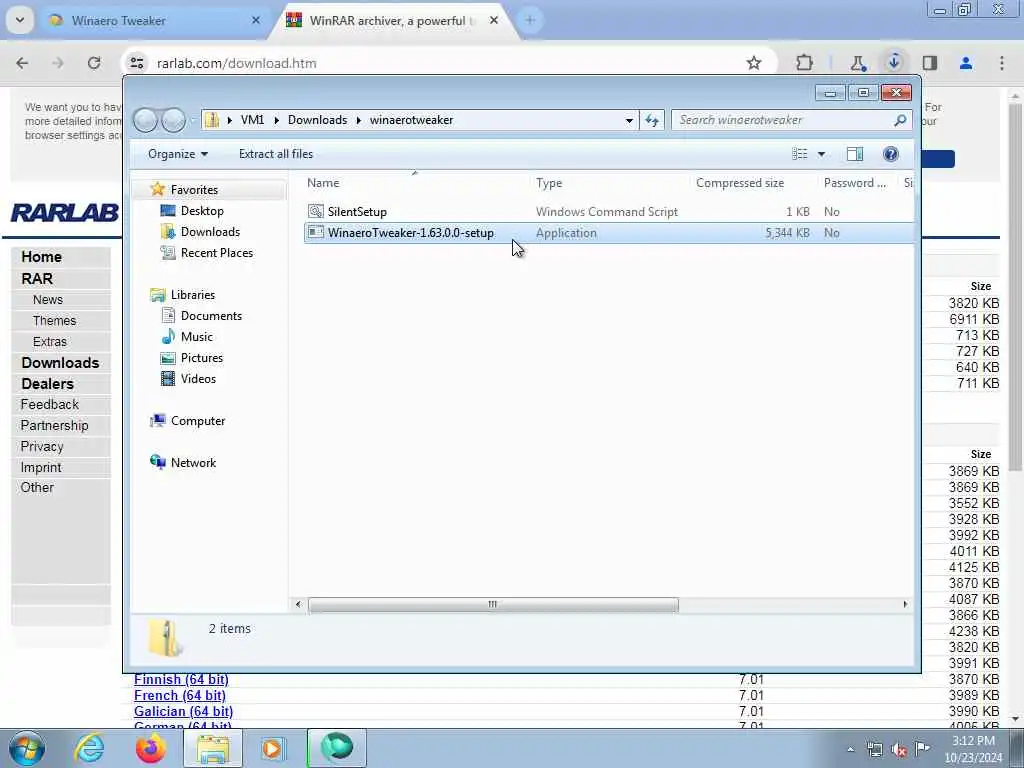Viewport: 1024px width, 768px height.
Task: Switch to the Winaero Tweaker tab
Action: click(x=155, y=21)
